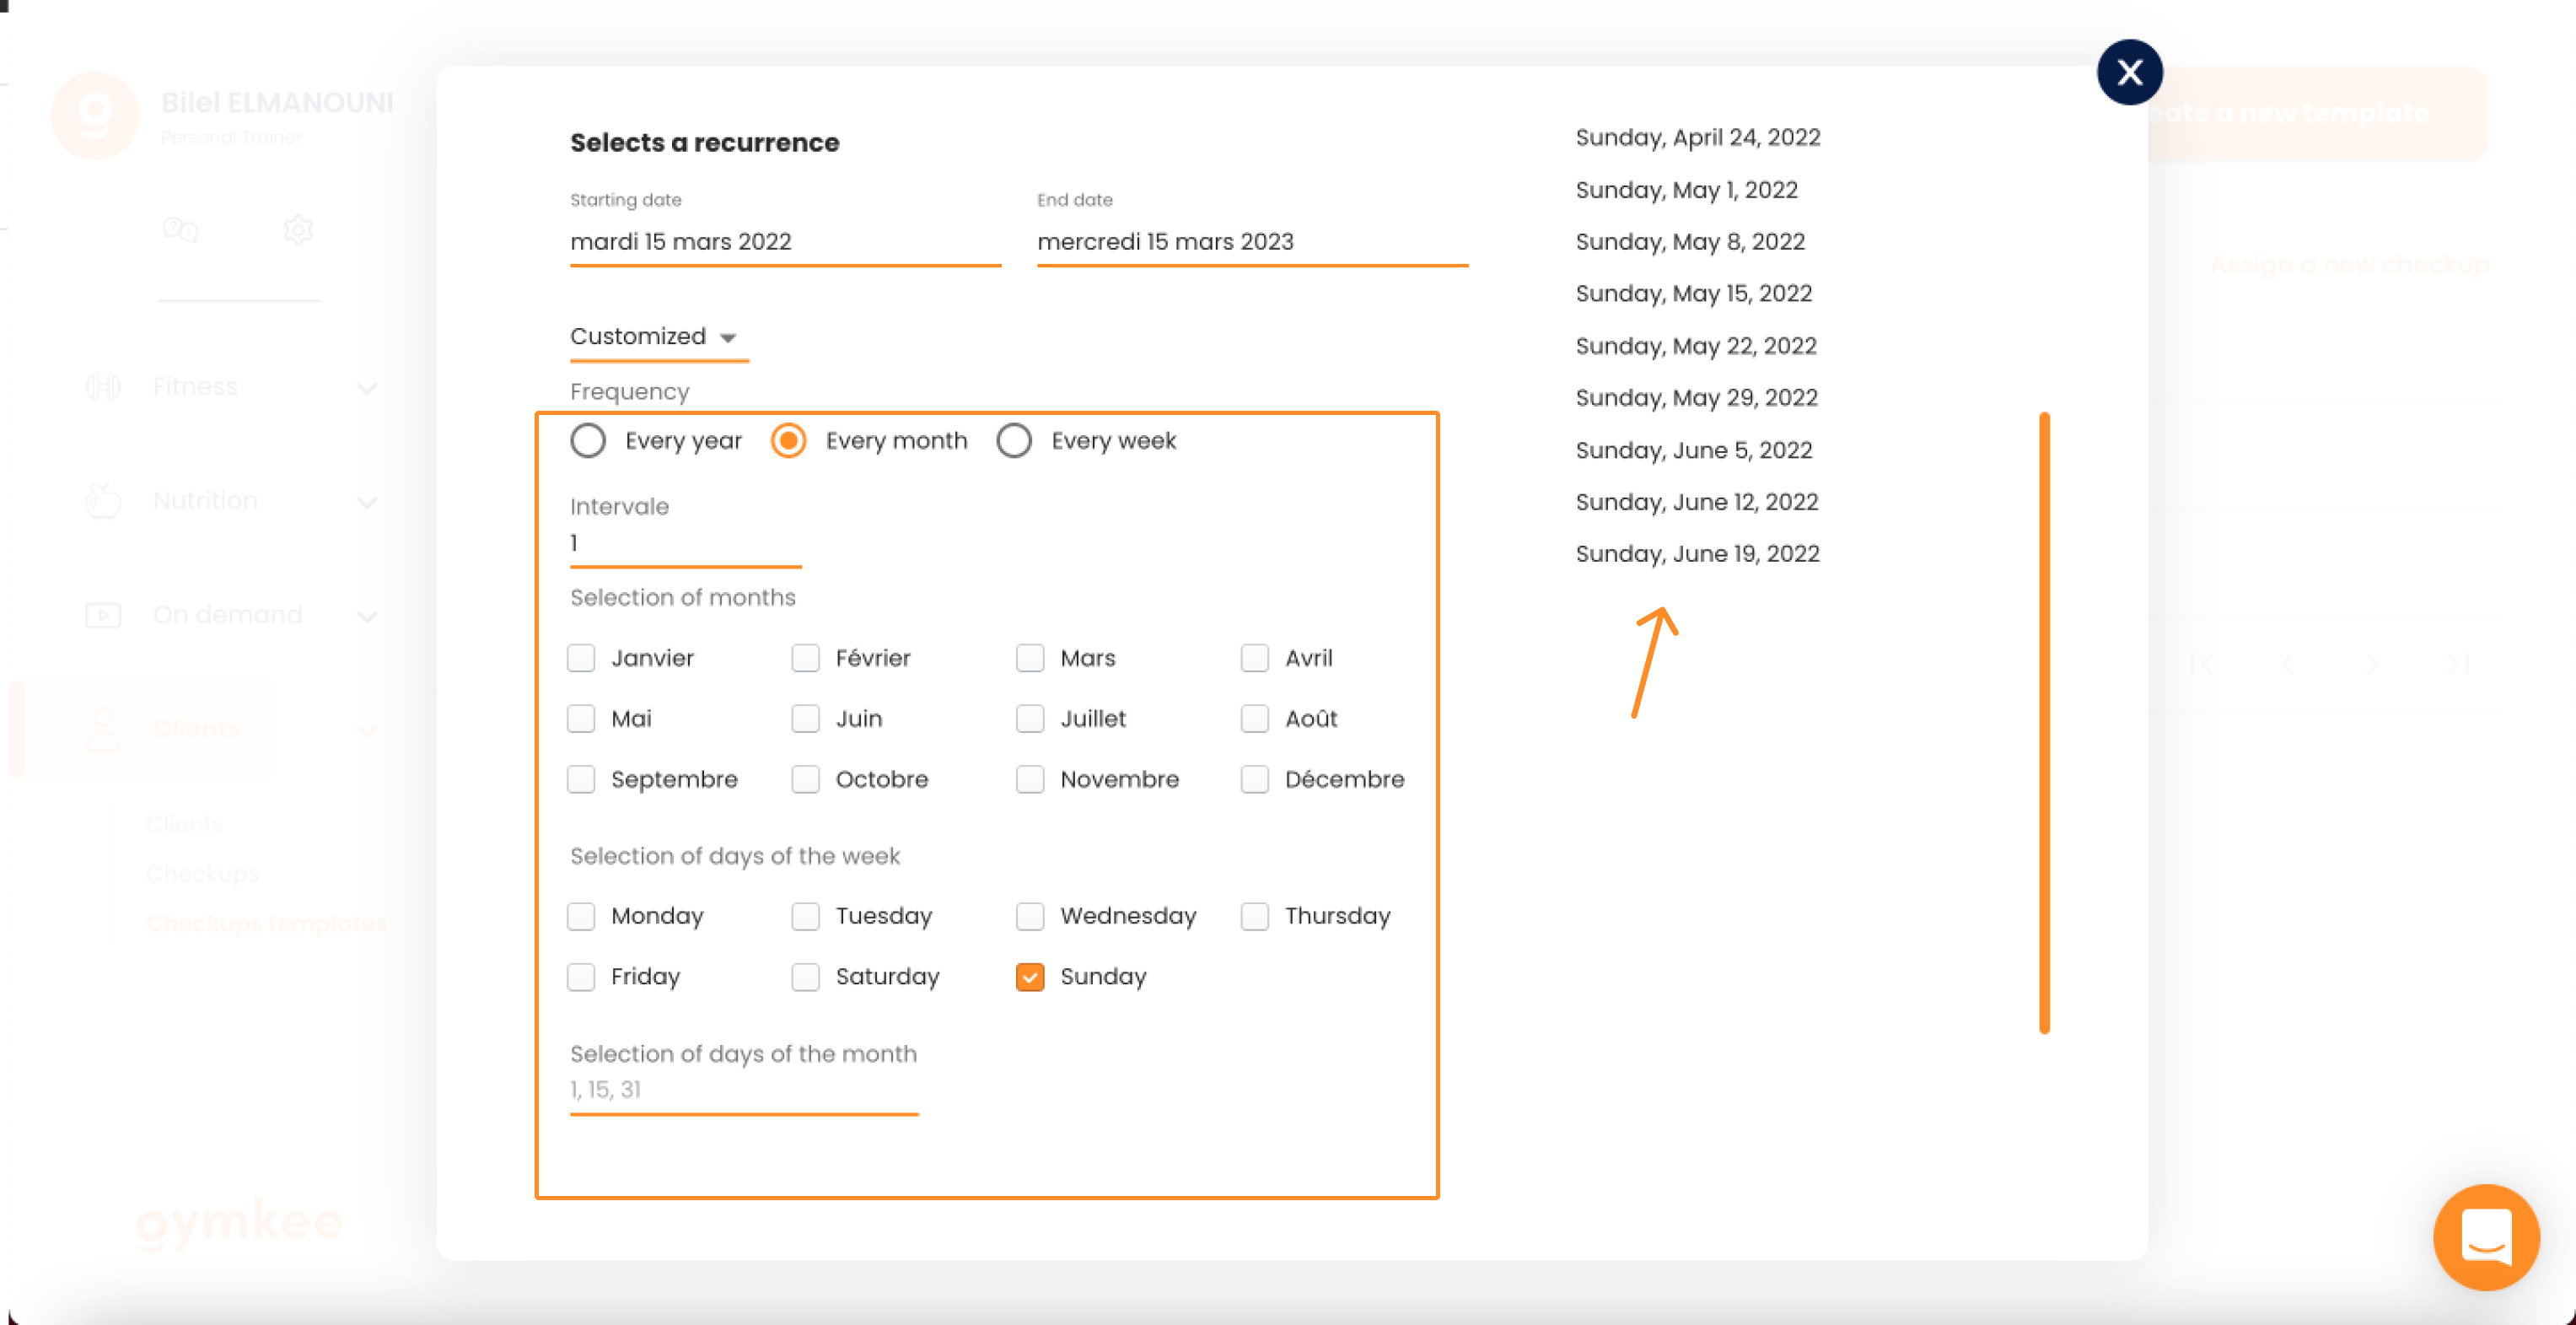Click the On demand video icon

point(103,614)
